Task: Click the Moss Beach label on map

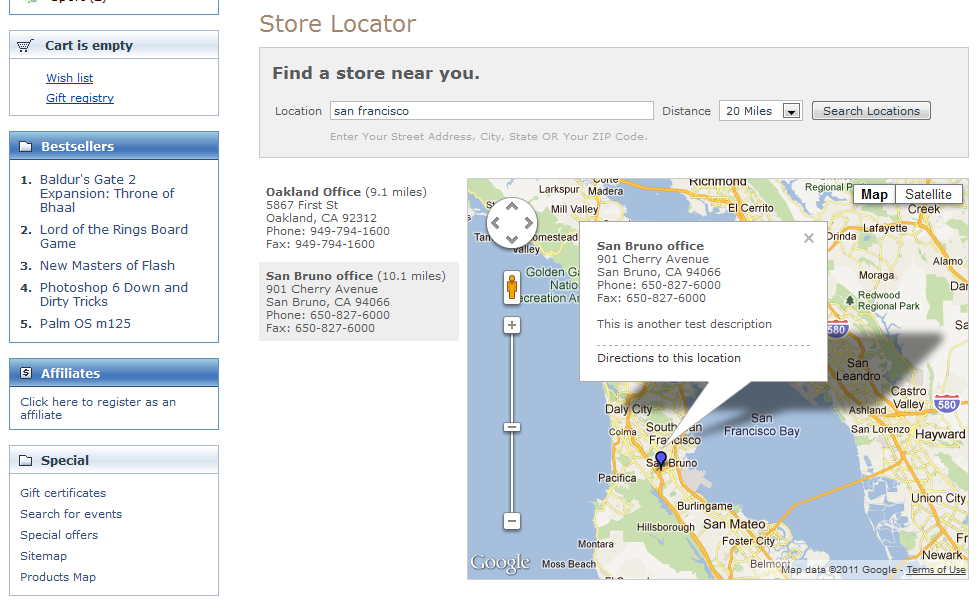Action: tap(569, 564)
